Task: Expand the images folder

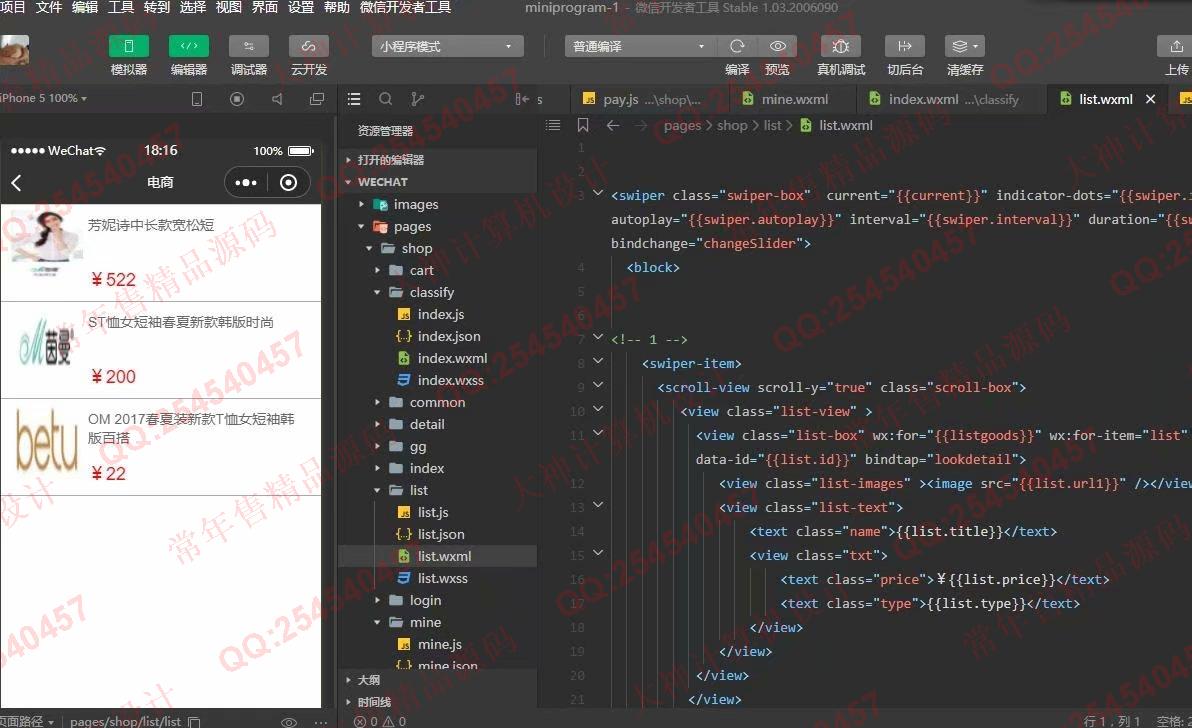Action: 438,204
